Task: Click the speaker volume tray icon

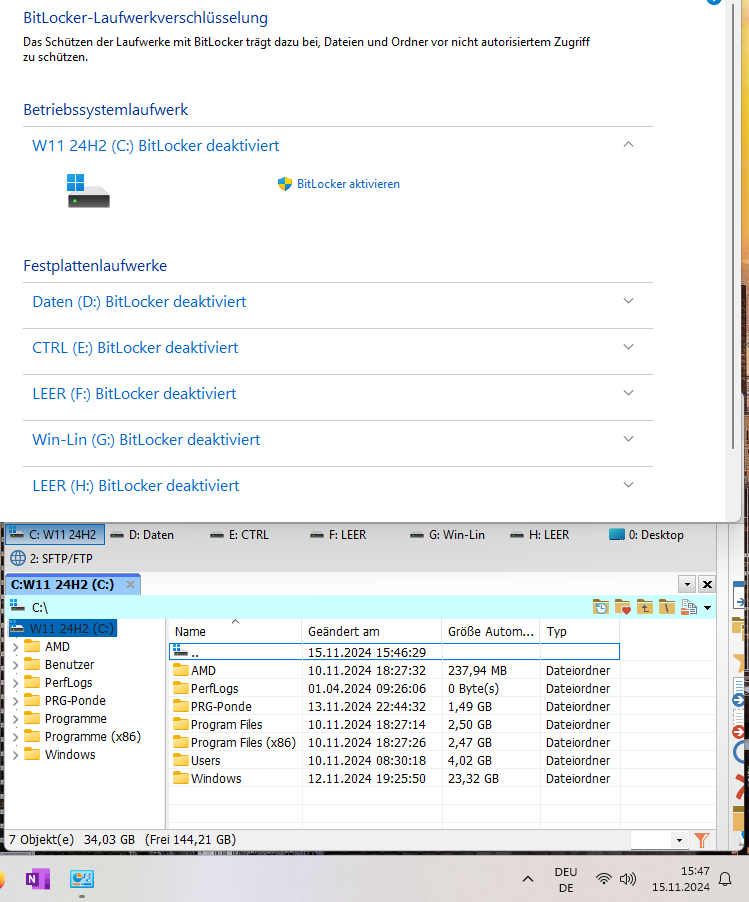Action: pos(628,879)
